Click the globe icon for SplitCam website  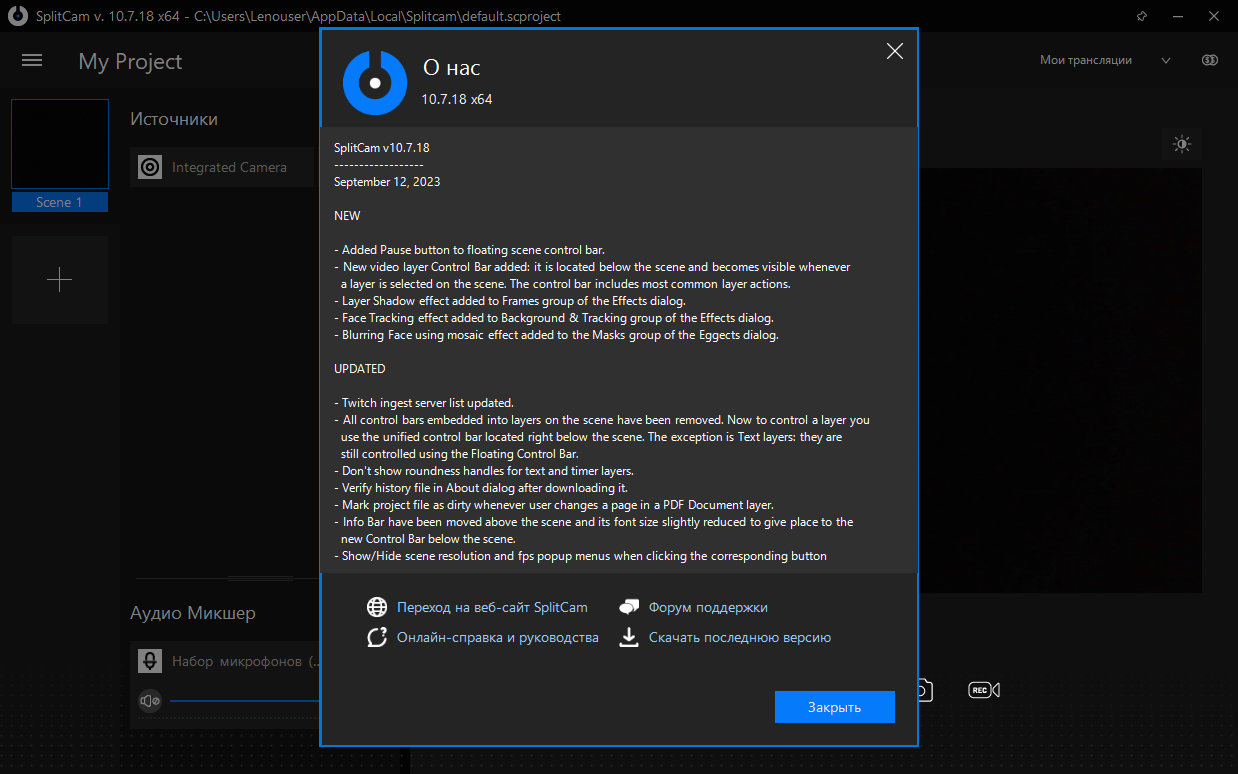point(377,607)
